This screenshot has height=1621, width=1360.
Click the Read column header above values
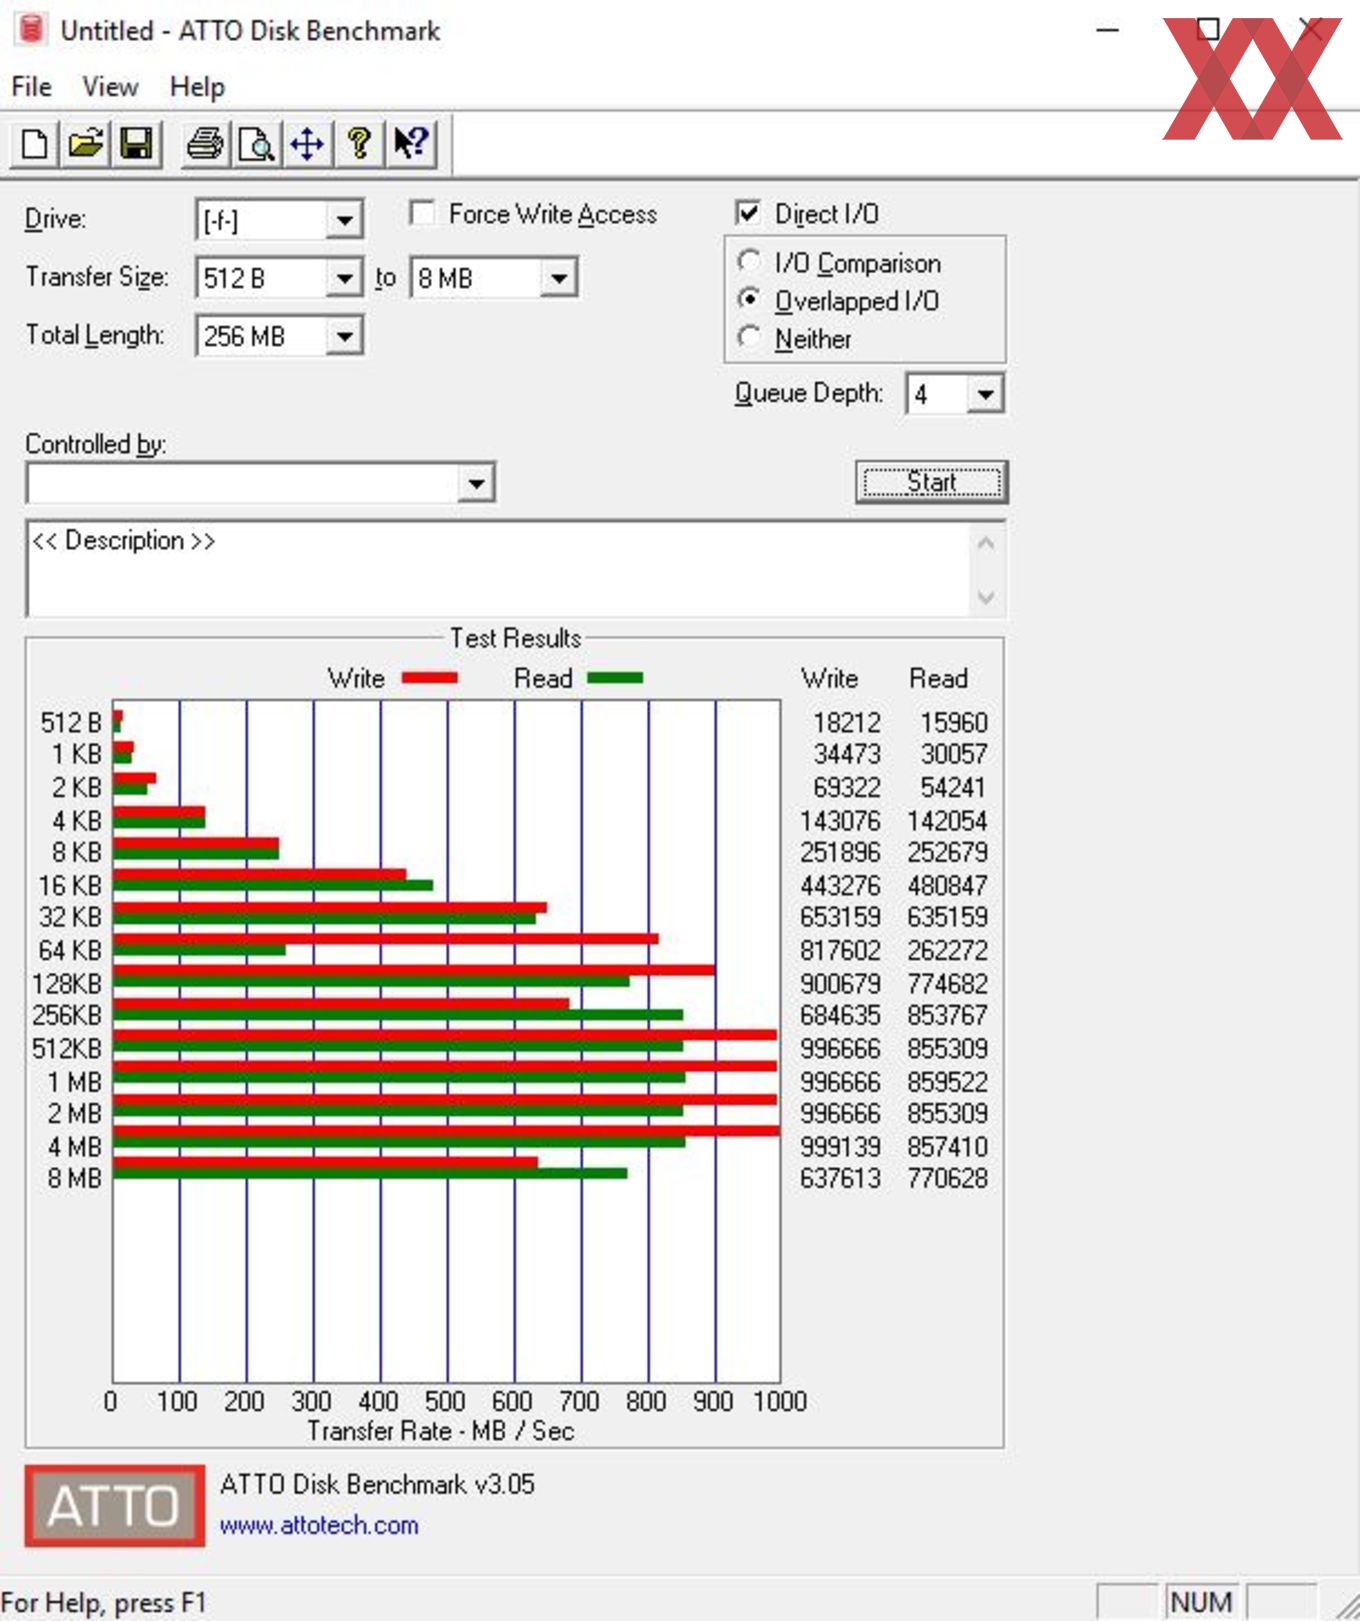[x=938, y=678]
